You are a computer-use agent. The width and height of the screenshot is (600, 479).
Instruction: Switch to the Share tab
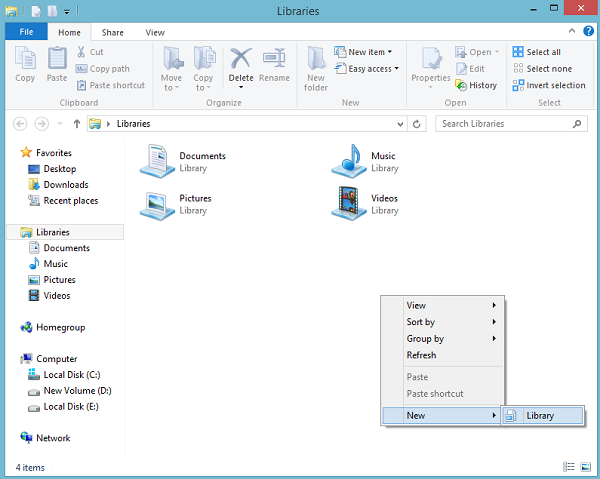point(112,33)
